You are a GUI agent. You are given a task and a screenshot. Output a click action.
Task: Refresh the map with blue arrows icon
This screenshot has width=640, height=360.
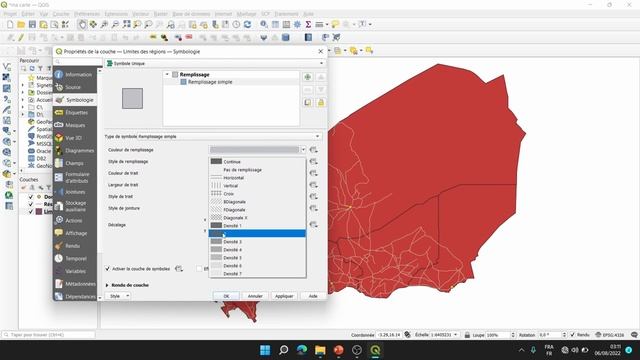247,24
